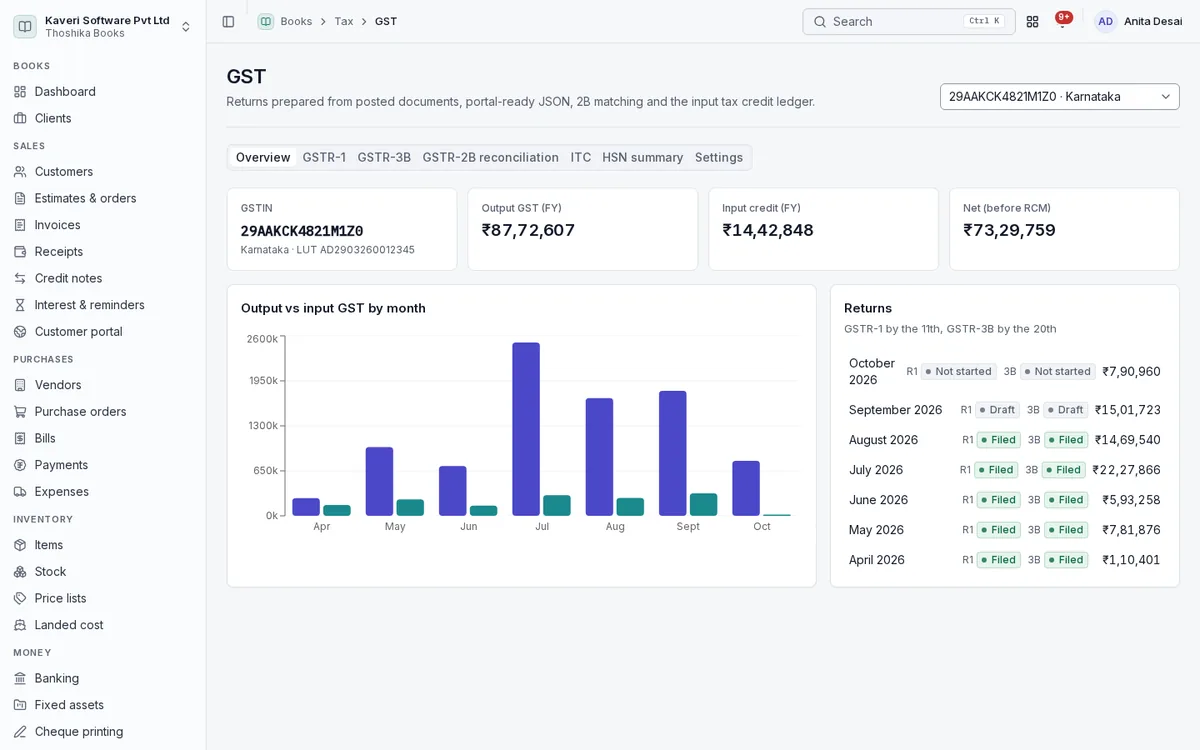1200x750 pixels.
Task: Click the ₹22,27,866 July amount
Action: tap(1126, 470)
